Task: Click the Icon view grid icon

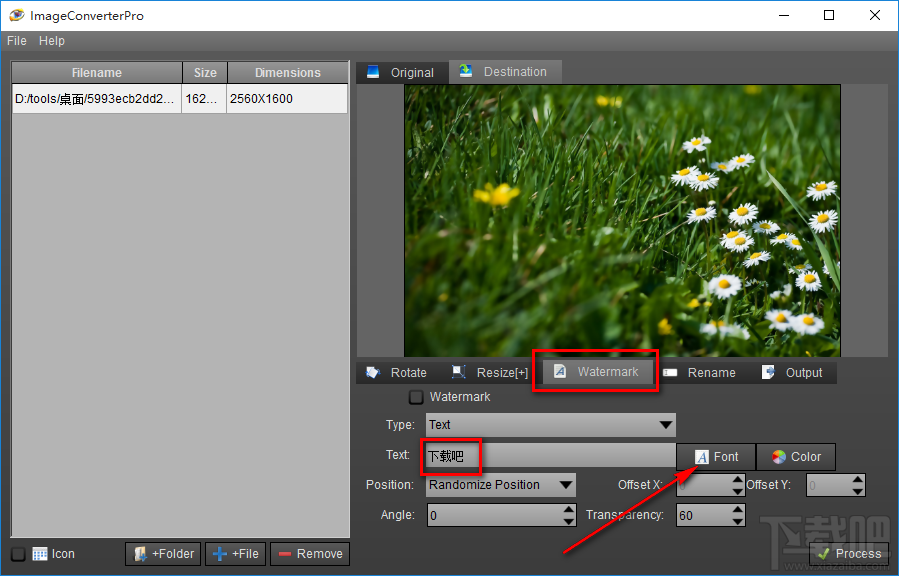Action: [40, 554]
